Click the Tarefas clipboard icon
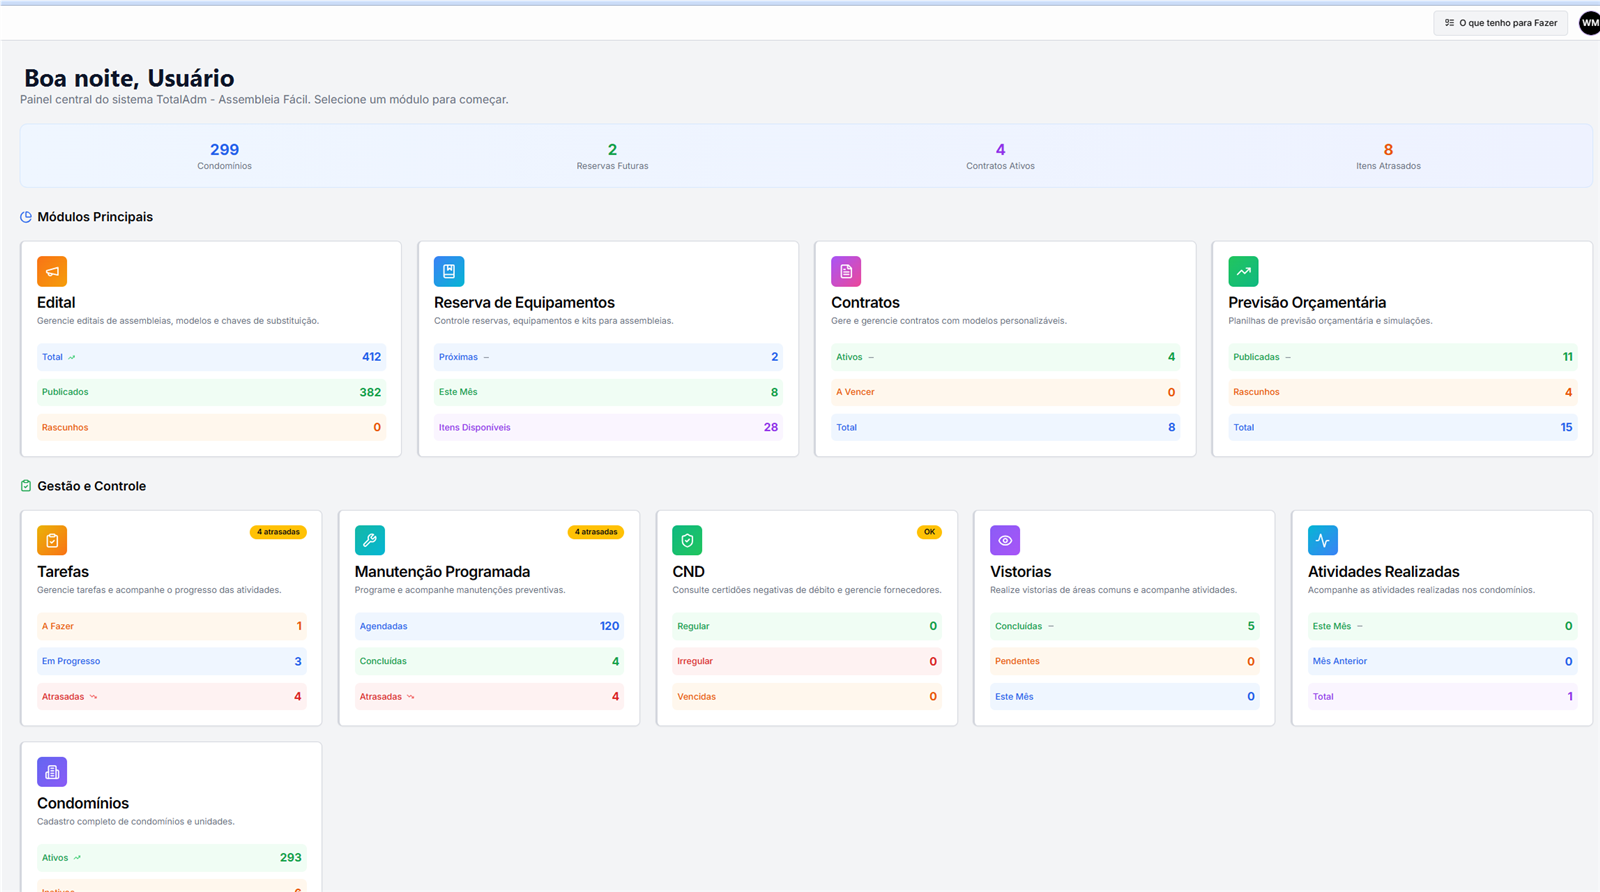The height and width of the screenshot is (892, 1600). (52, 540)
